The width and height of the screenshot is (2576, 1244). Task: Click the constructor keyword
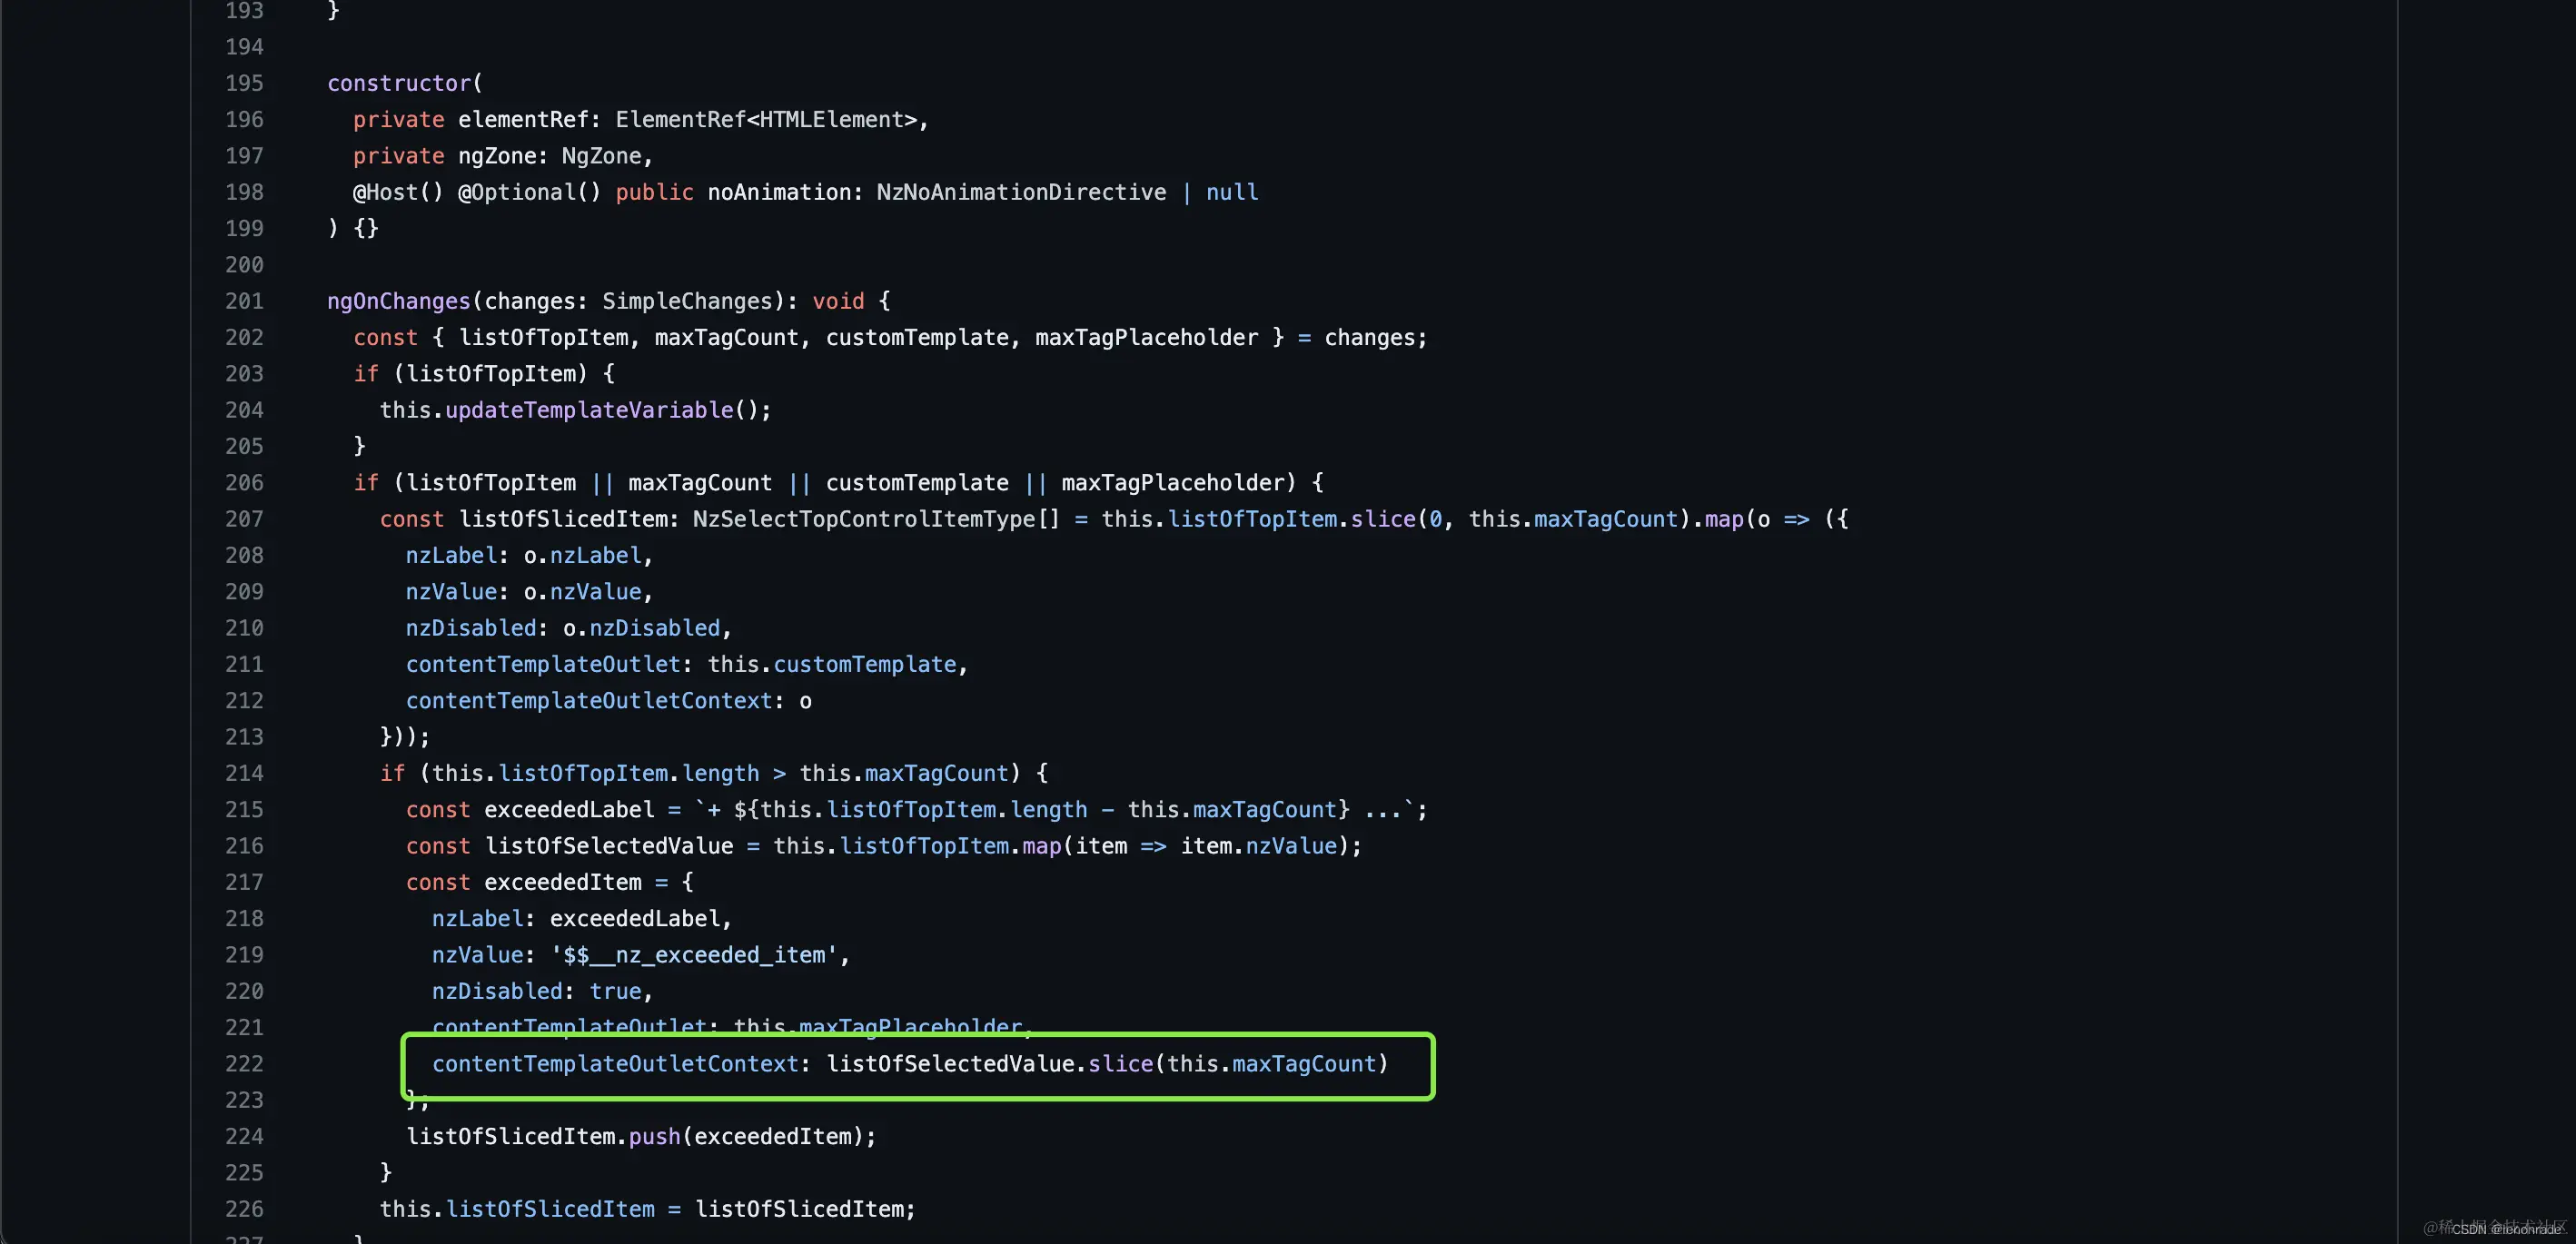[399, 83]
